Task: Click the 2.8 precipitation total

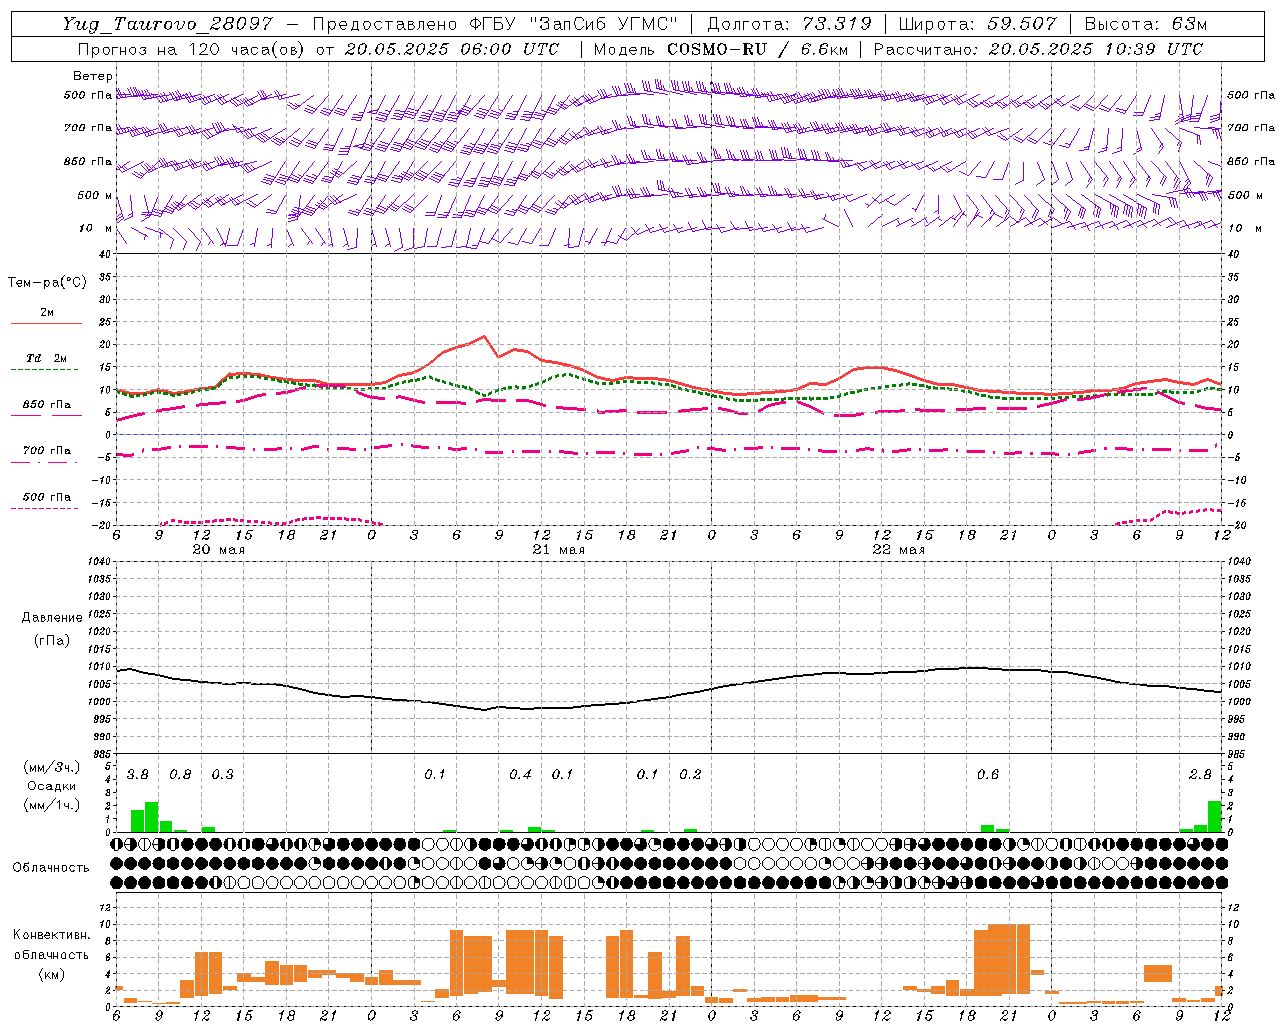Action: (x=1200, y=775)
